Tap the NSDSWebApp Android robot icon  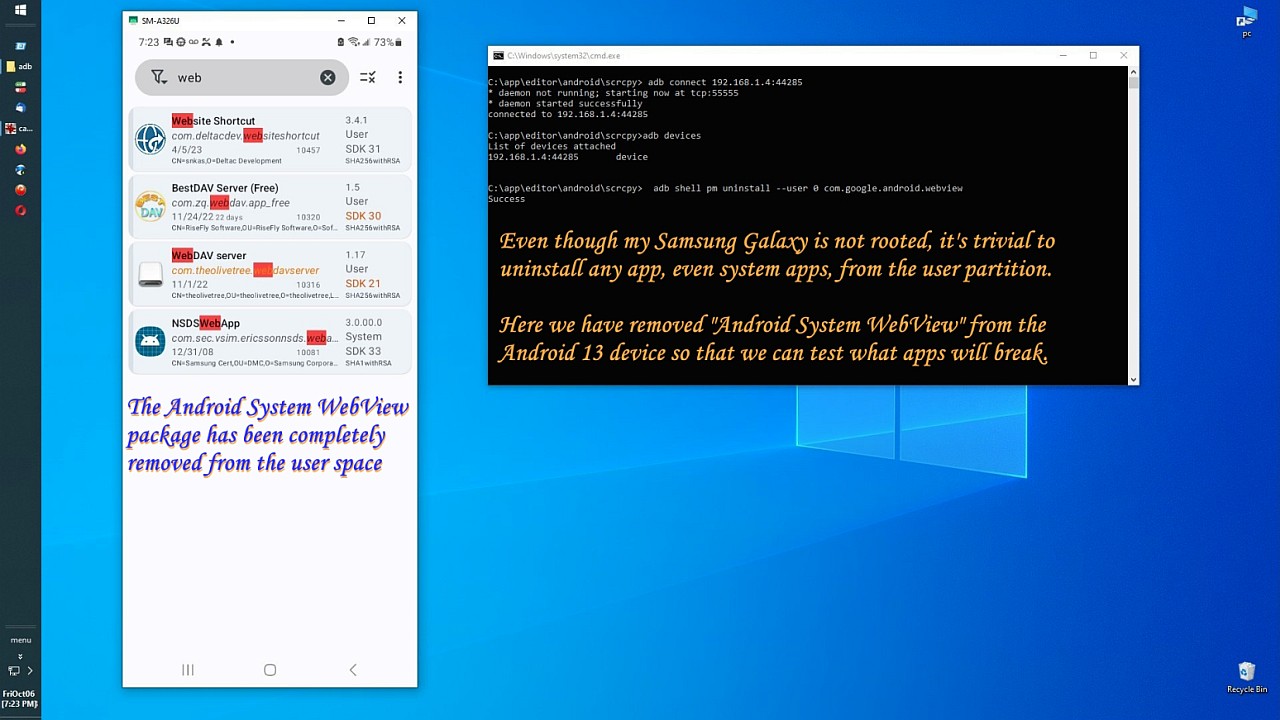point(150,342)
